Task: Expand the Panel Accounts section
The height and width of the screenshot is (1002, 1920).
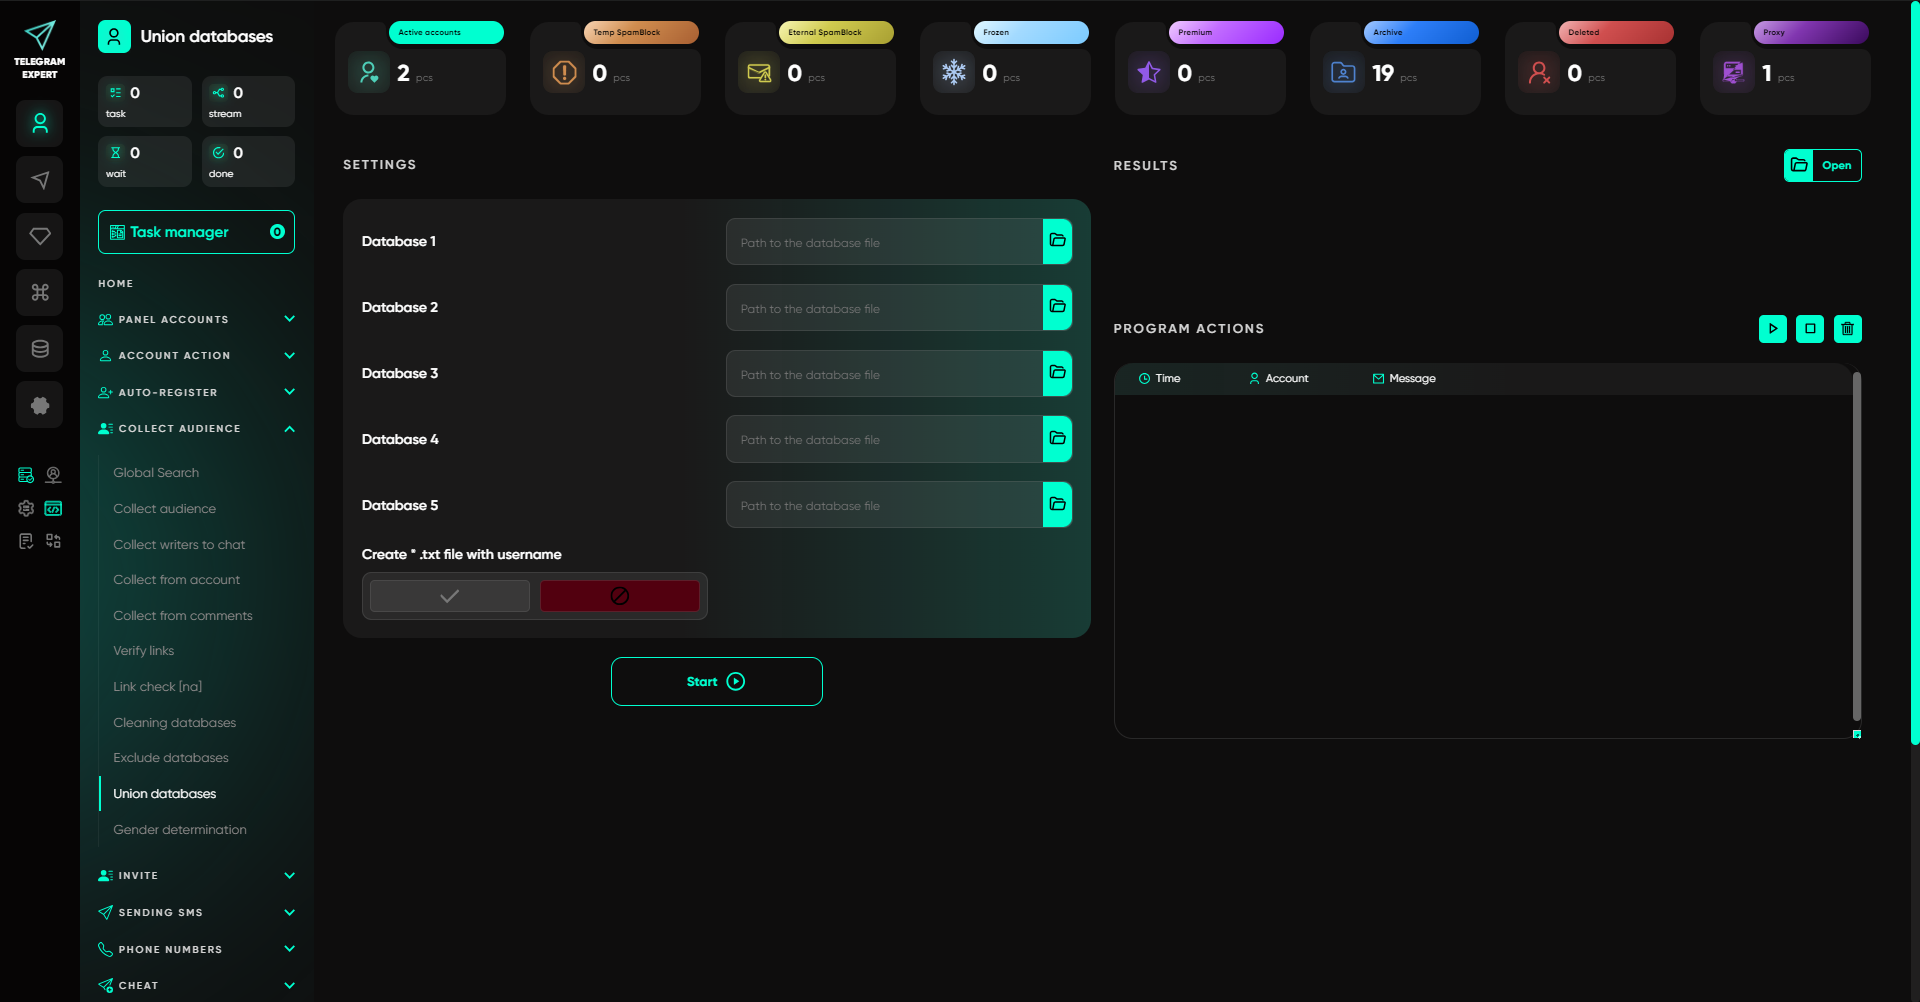Action: [196, 319]
